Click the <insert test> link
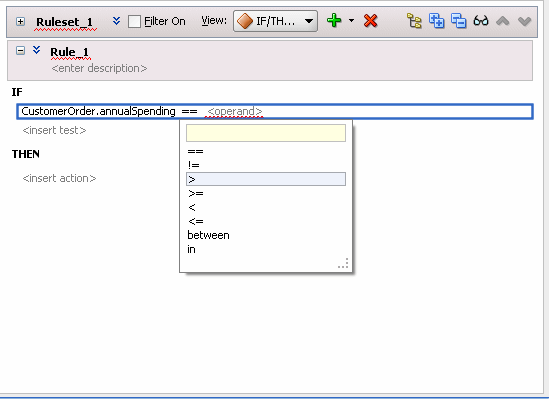This screenshot has height=399, width=549. point(54,131)
